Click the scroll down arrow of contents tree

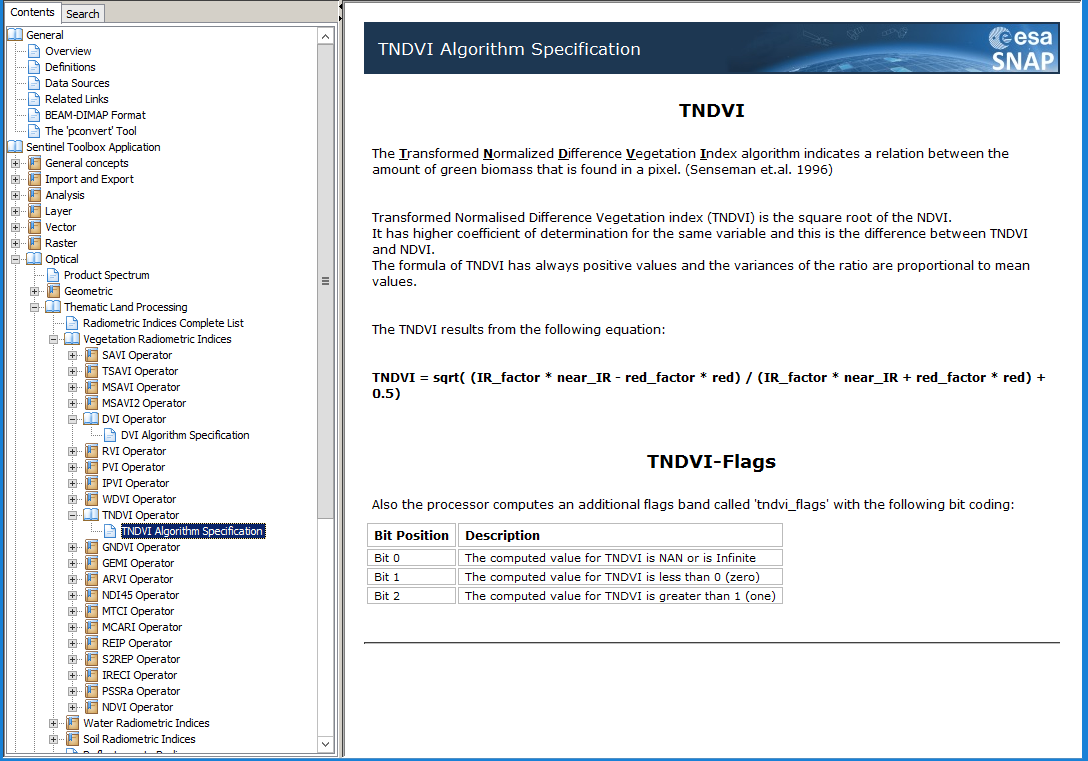point(325,744)
